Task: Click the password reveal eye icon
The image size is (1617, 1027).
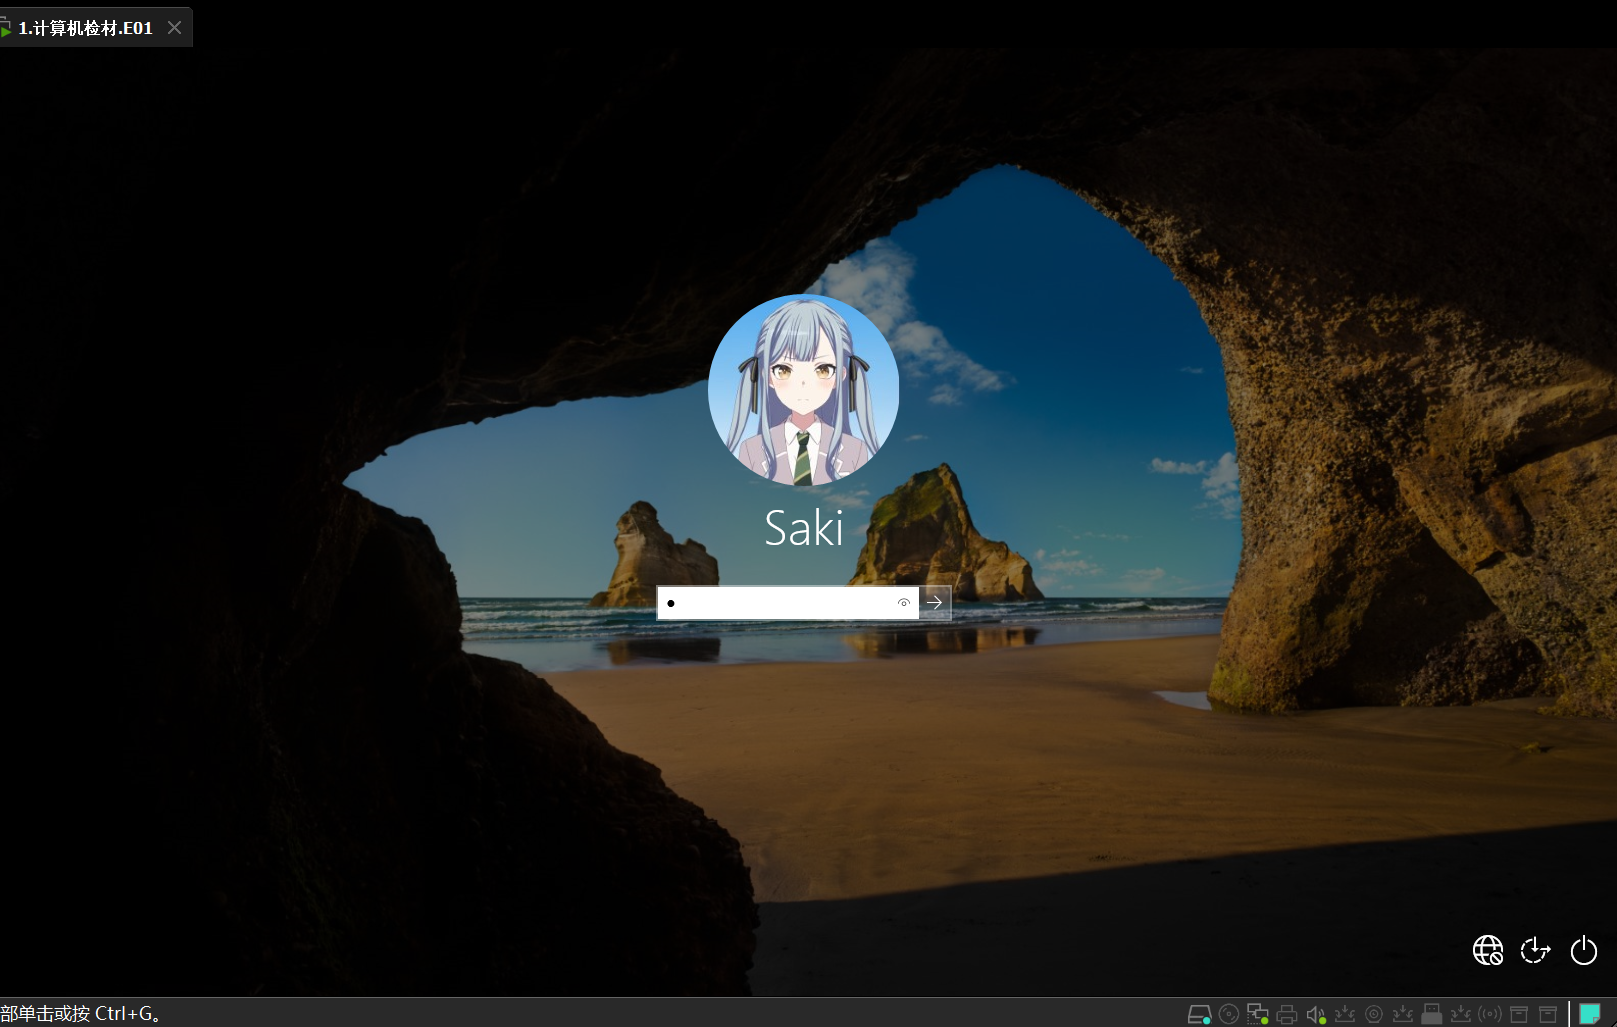Action: [x=903, y=603]
